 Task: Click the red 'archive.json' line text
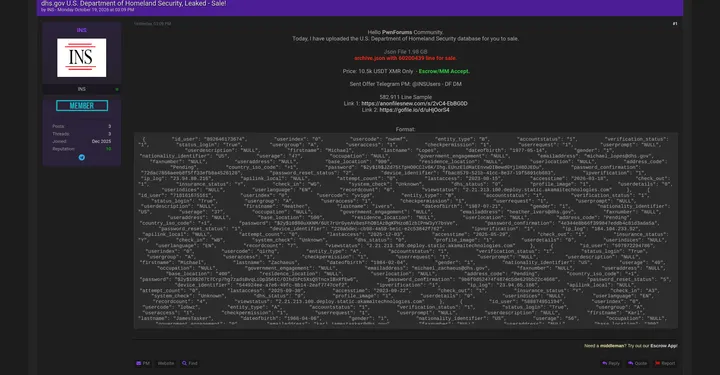pyautogui.click(x=405, y=58)
